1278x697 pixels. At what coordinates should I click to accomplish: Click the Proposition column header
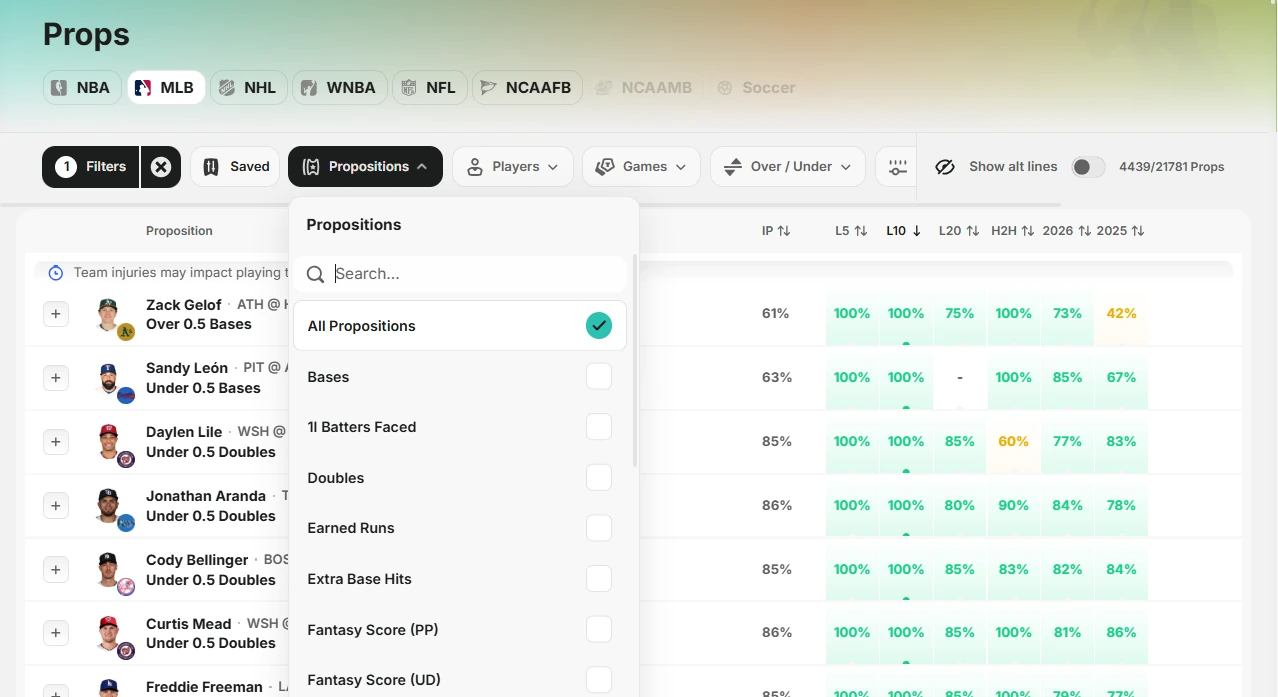179,231
